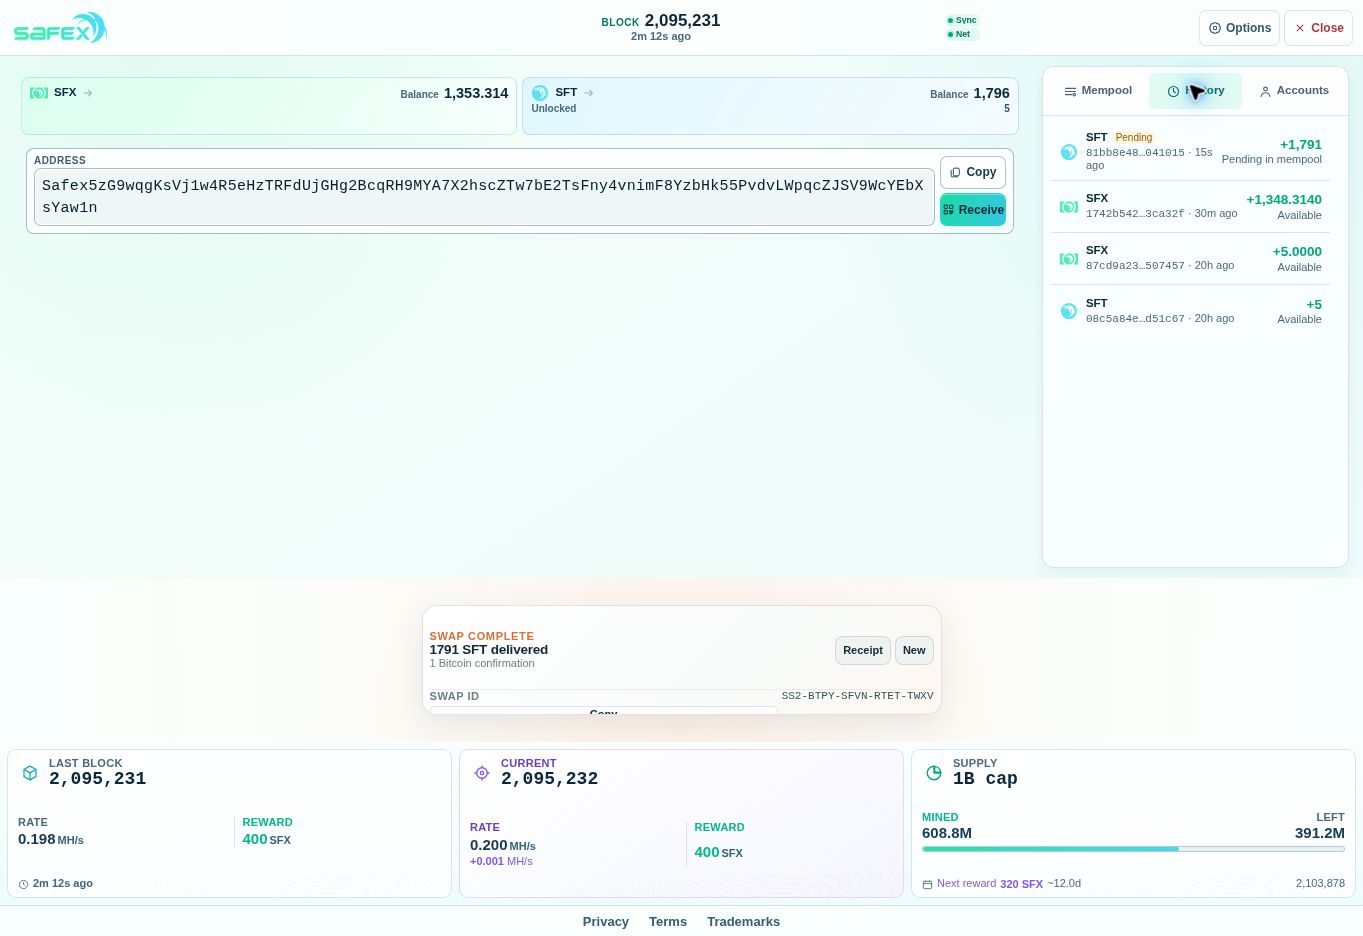This screenshot has height=936, width=1363.
Task: Open the Privacy link
Action: point(606,922)
